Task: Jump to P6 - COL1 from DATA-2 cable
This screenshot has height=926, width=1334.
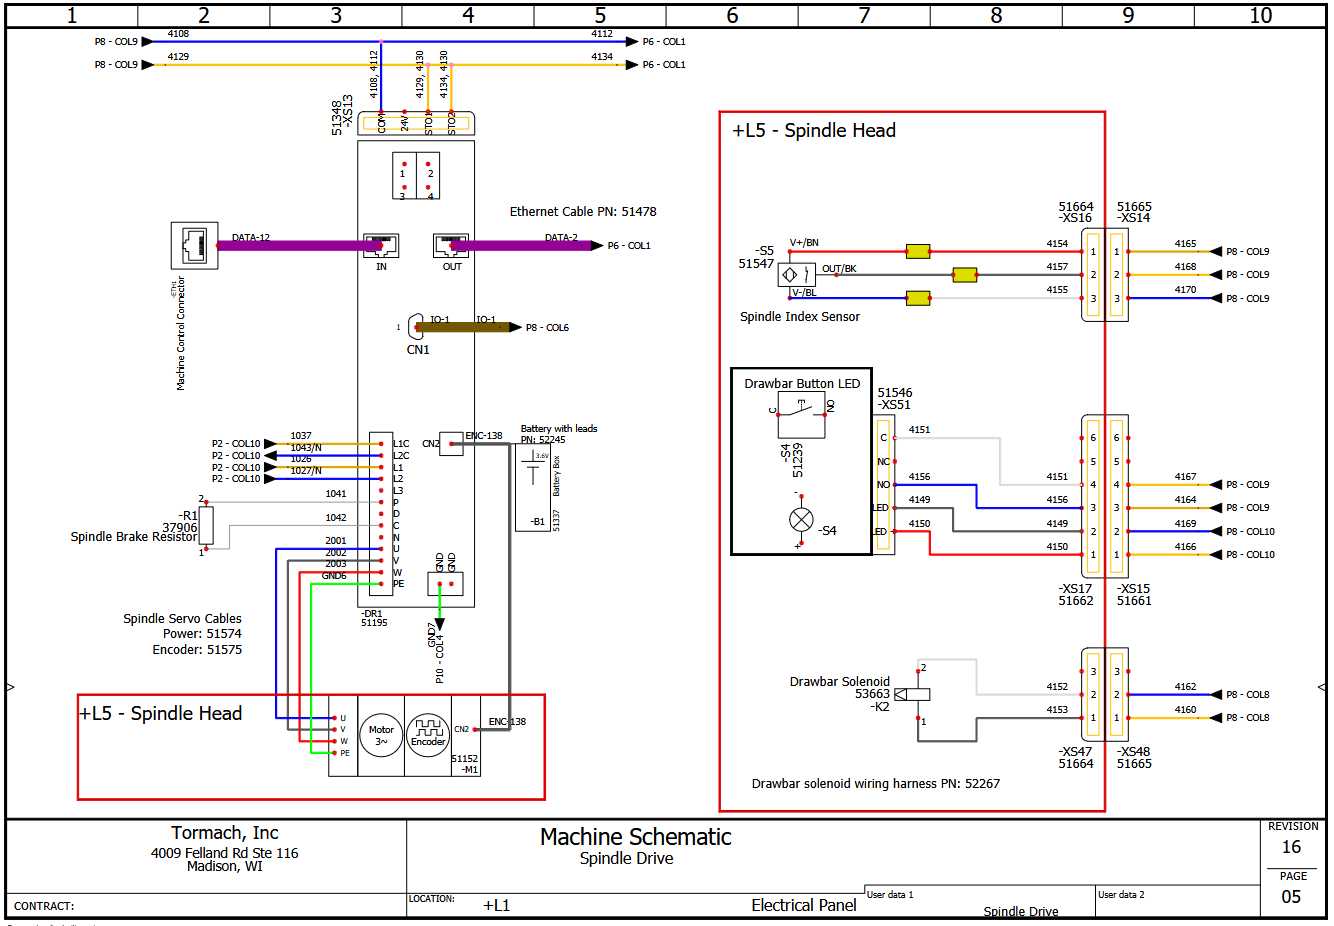Action: coord(629,246)
